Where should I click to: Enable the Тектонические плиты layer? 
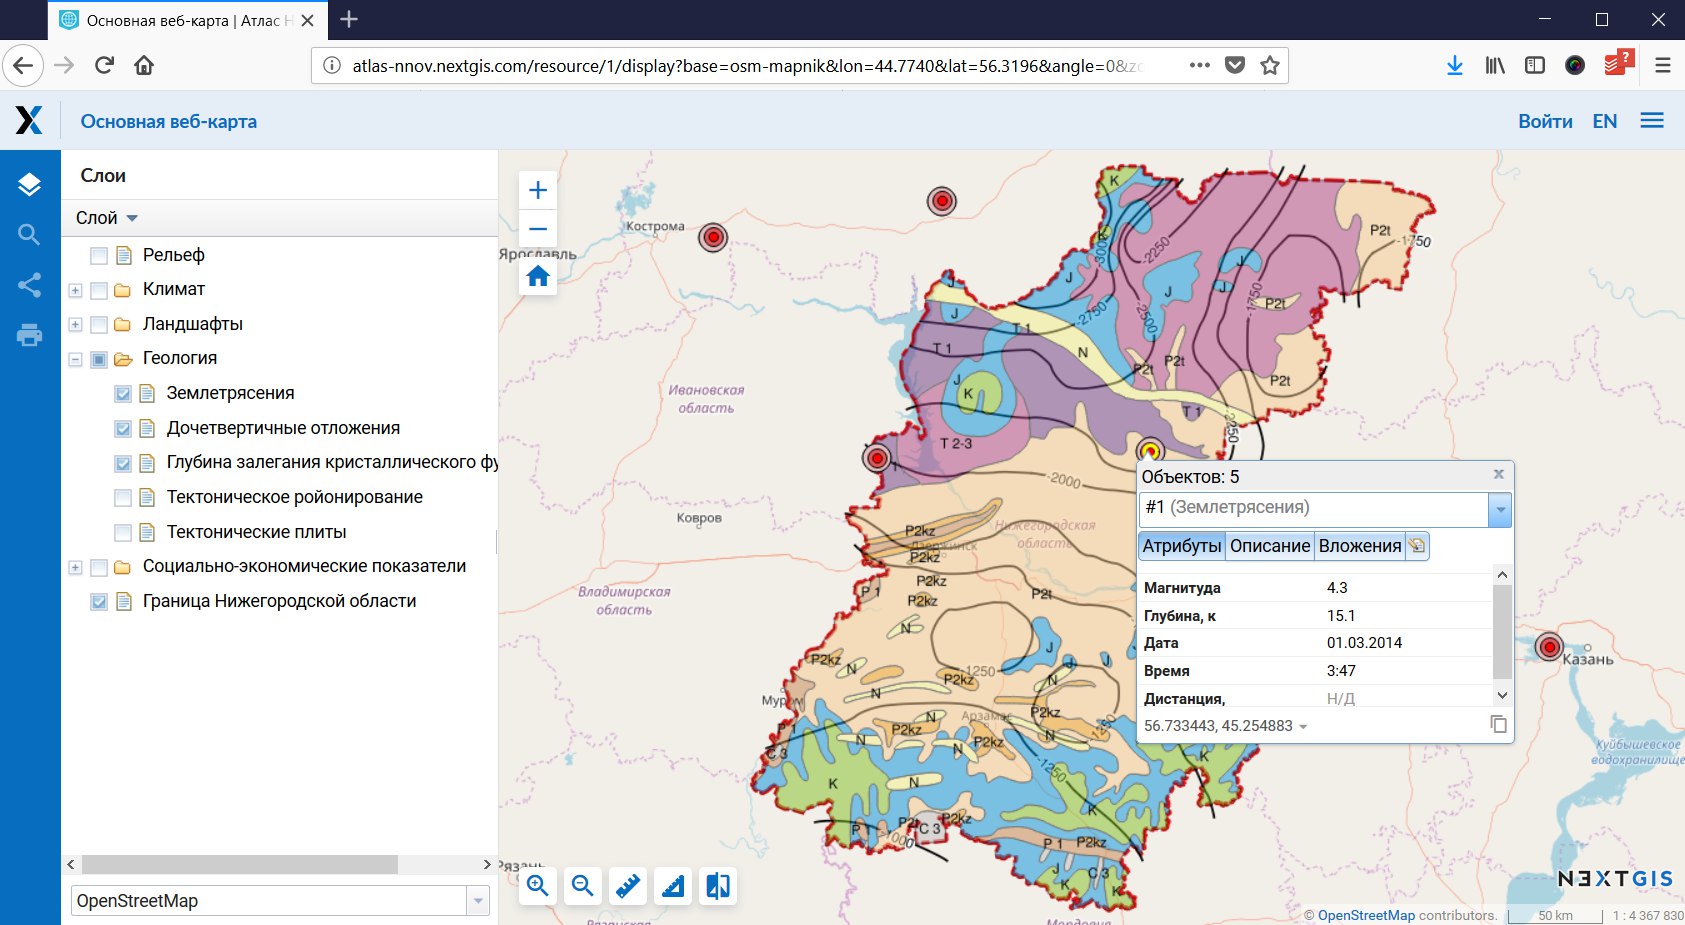(x=123, y=533)
